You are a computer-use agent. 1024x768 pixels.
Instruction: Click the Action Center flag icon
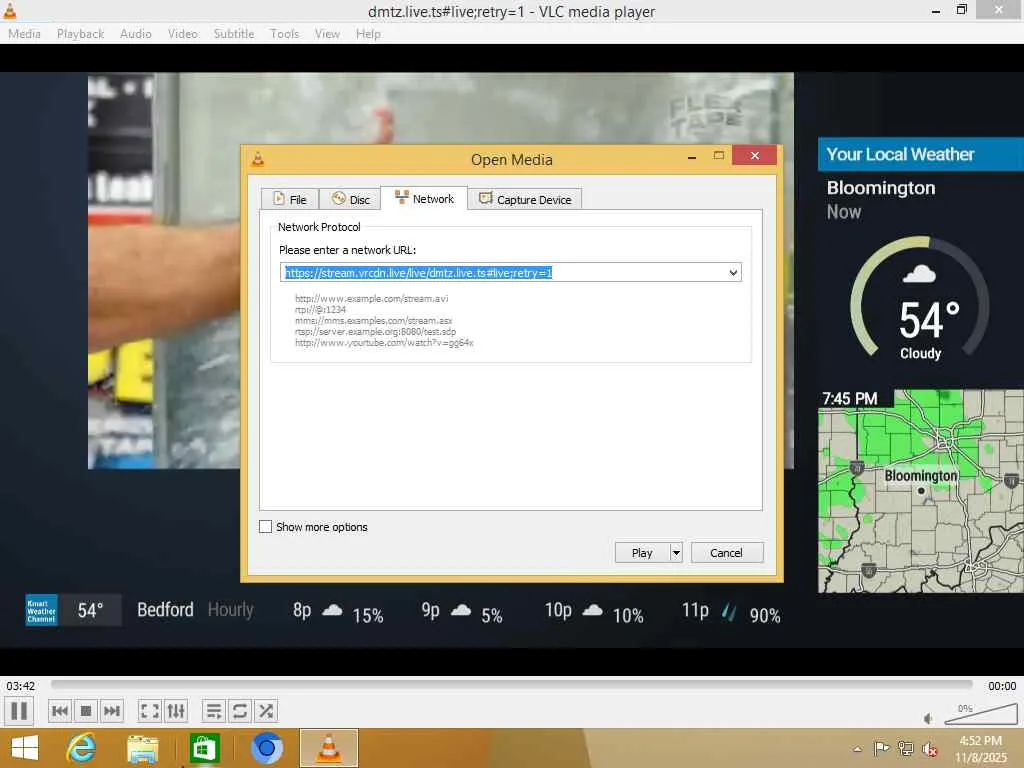coord(882,748)
